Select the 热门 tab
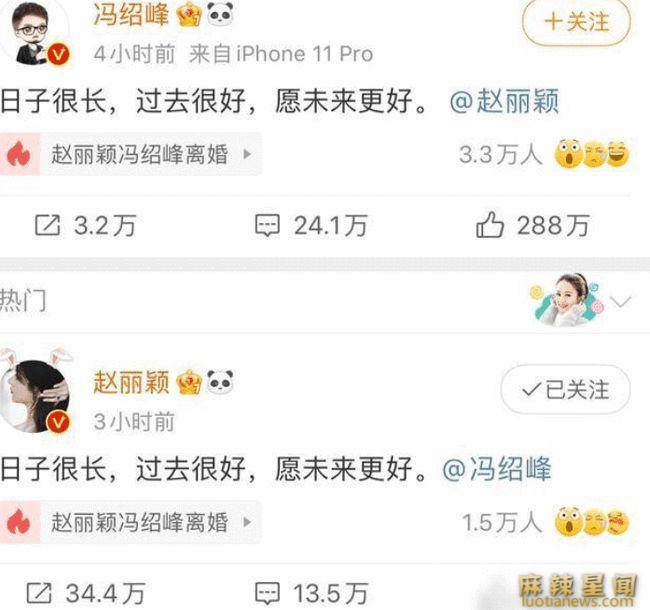The image size is (650, 610). (23, 300)
